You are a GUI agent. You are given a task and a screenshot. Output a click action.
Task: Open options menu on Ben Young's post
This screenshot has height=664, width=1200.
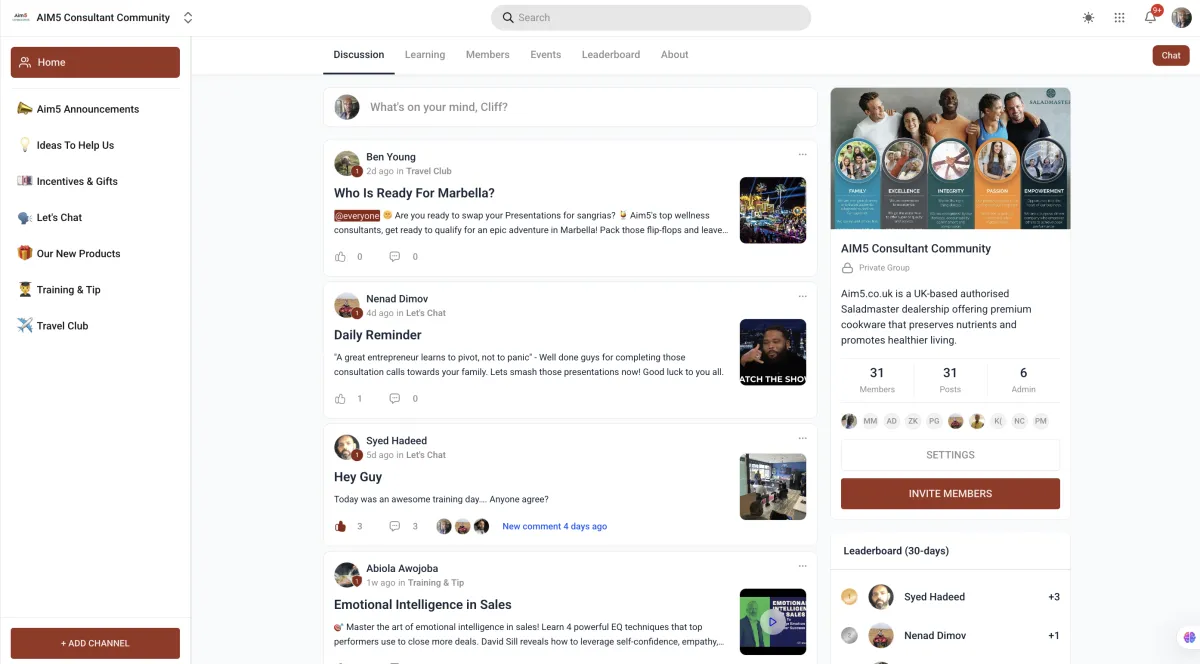(x=802, y=154)
